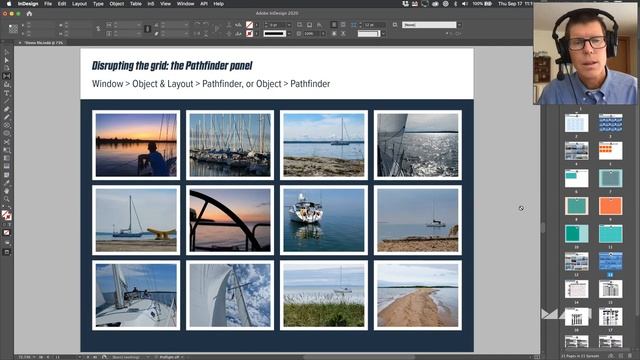This screenshot has height=360, width=640.
Task: Select the Line tool
Action: click(x=7, y=101)
